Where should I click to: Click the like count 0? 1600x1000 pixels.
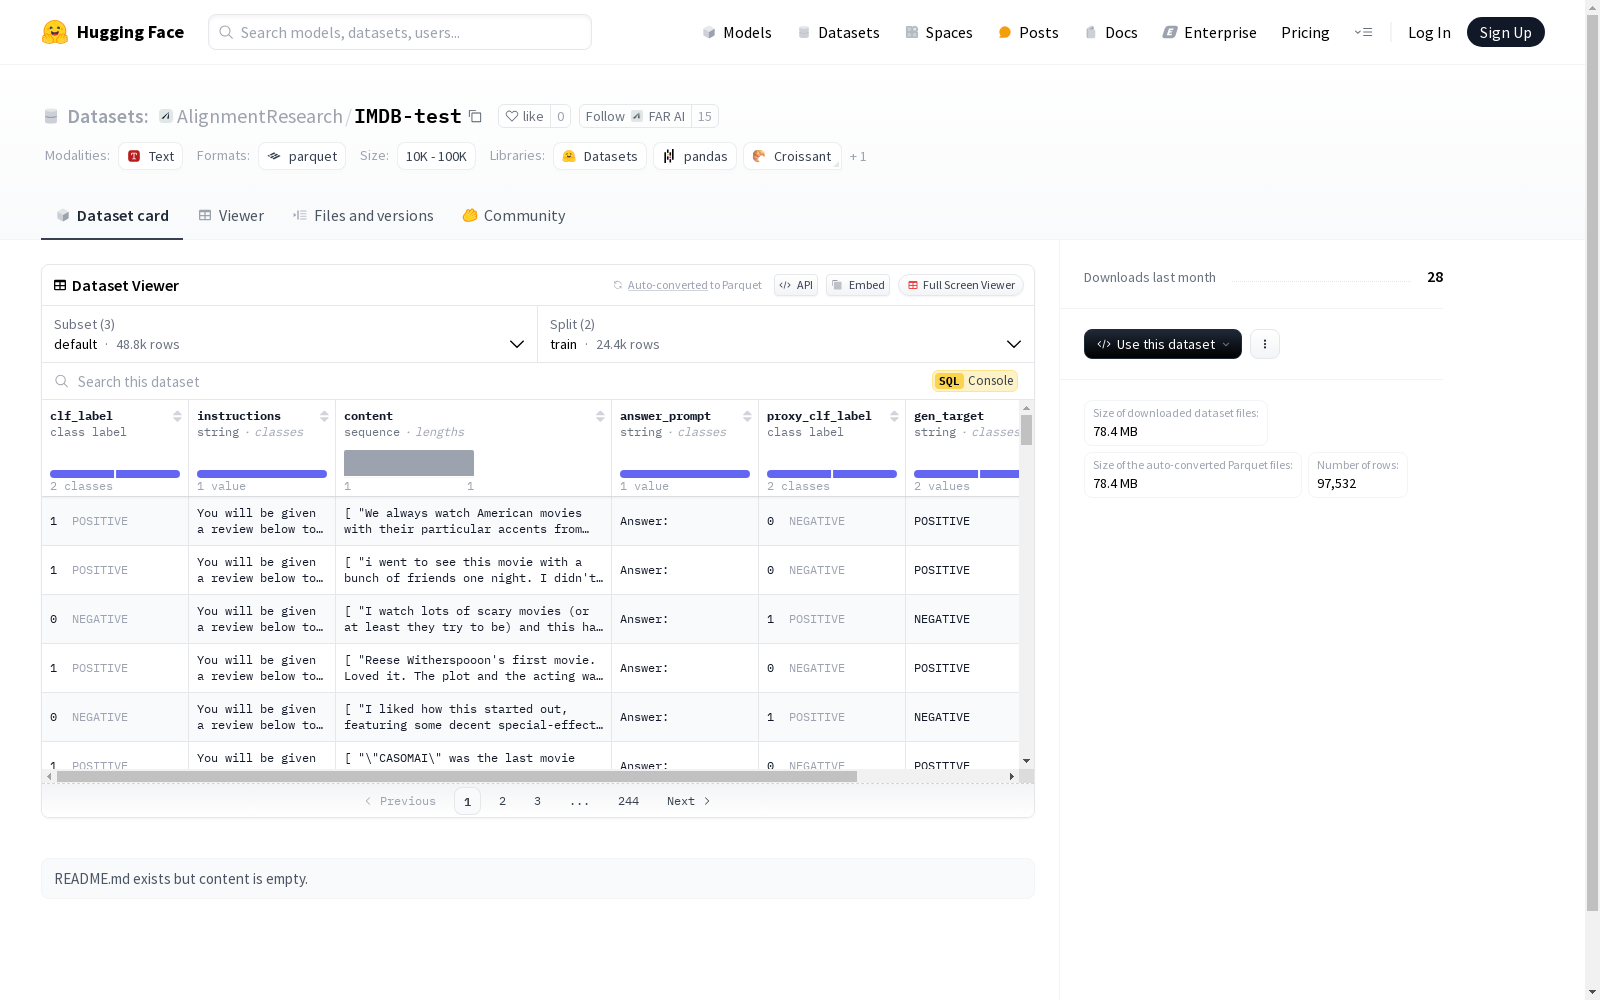point(561,116)
